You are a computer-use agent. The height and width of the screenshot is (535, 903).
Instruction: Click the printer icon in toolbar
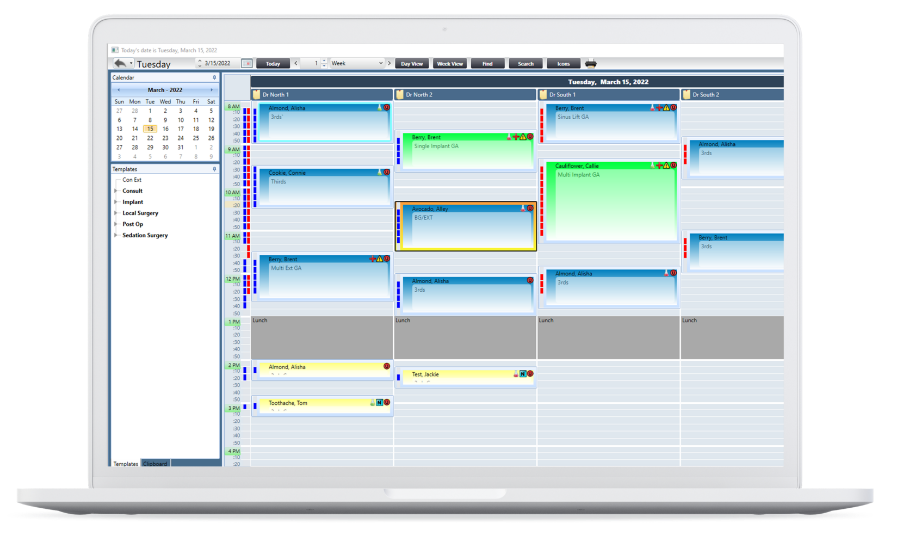[x=591, y=63]
